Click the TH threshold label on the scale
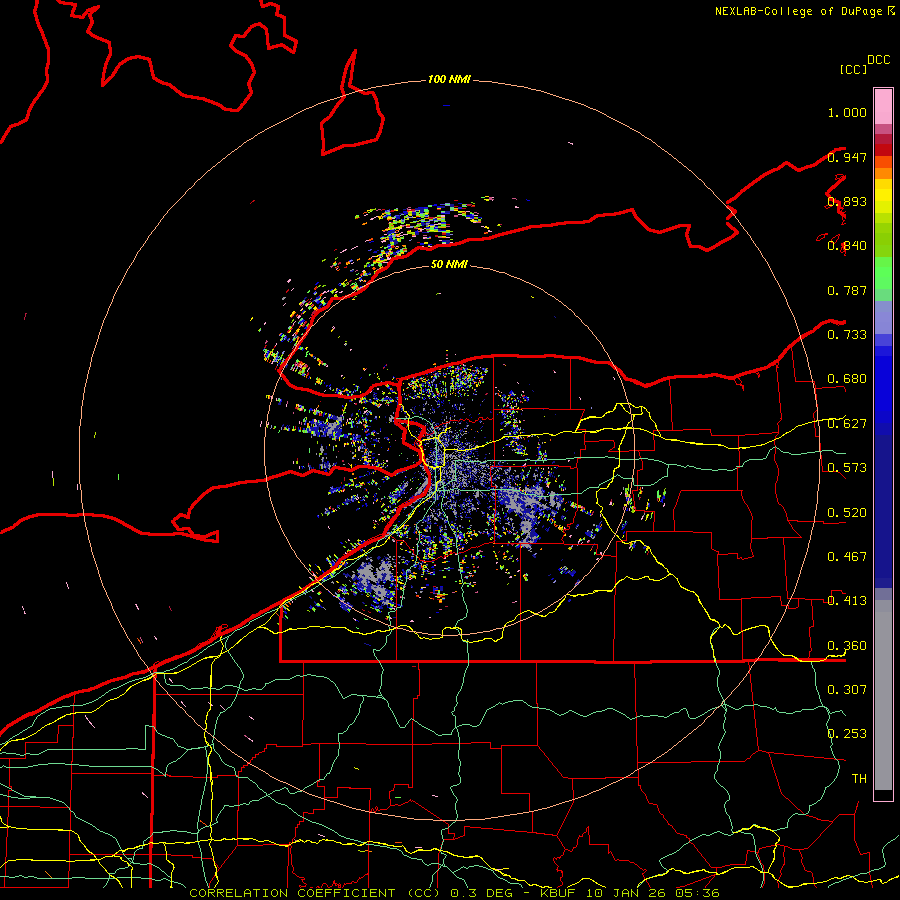The width and height of the screenshot is (900, 900). coord(859,778)
